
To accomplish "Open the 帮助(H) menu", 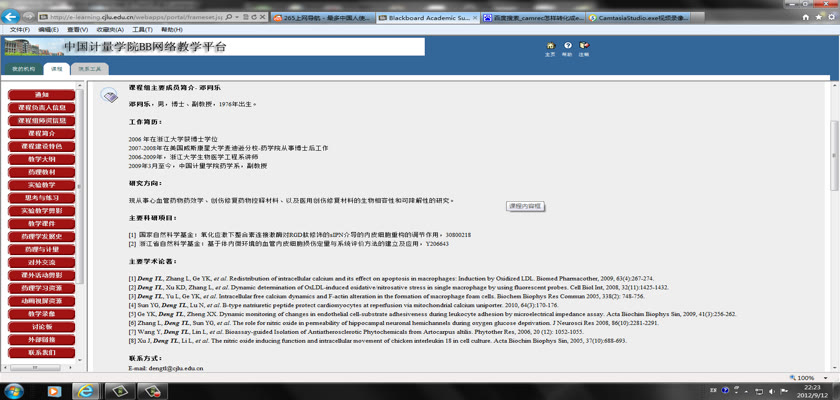I will click(171, 29).
